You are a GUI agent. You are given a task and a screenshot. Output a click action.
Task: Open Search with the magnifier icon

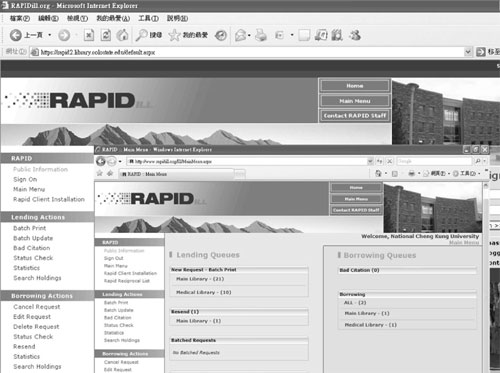point(142,35)
